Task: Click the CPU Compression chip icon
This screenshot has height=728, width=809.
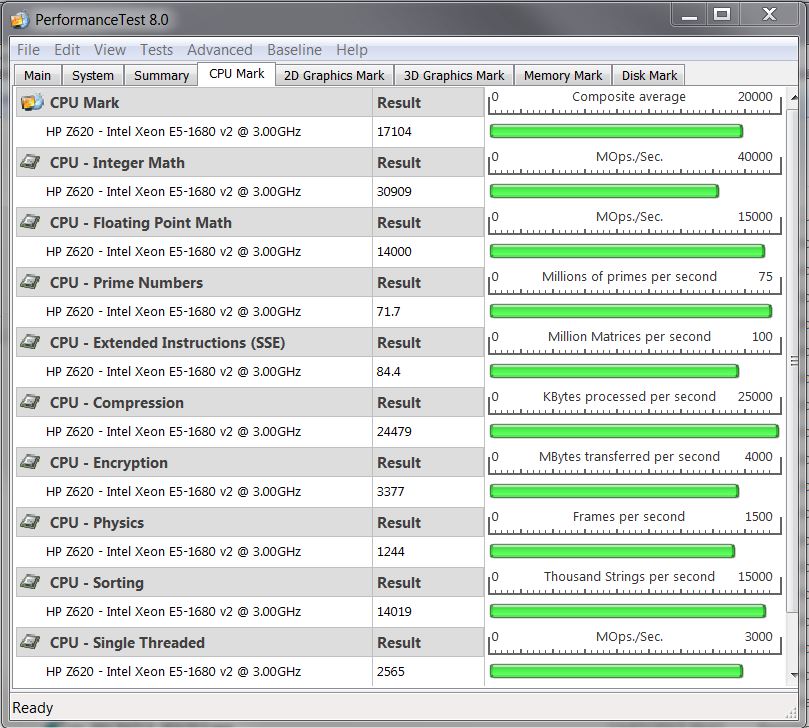Action: point(30,401)
